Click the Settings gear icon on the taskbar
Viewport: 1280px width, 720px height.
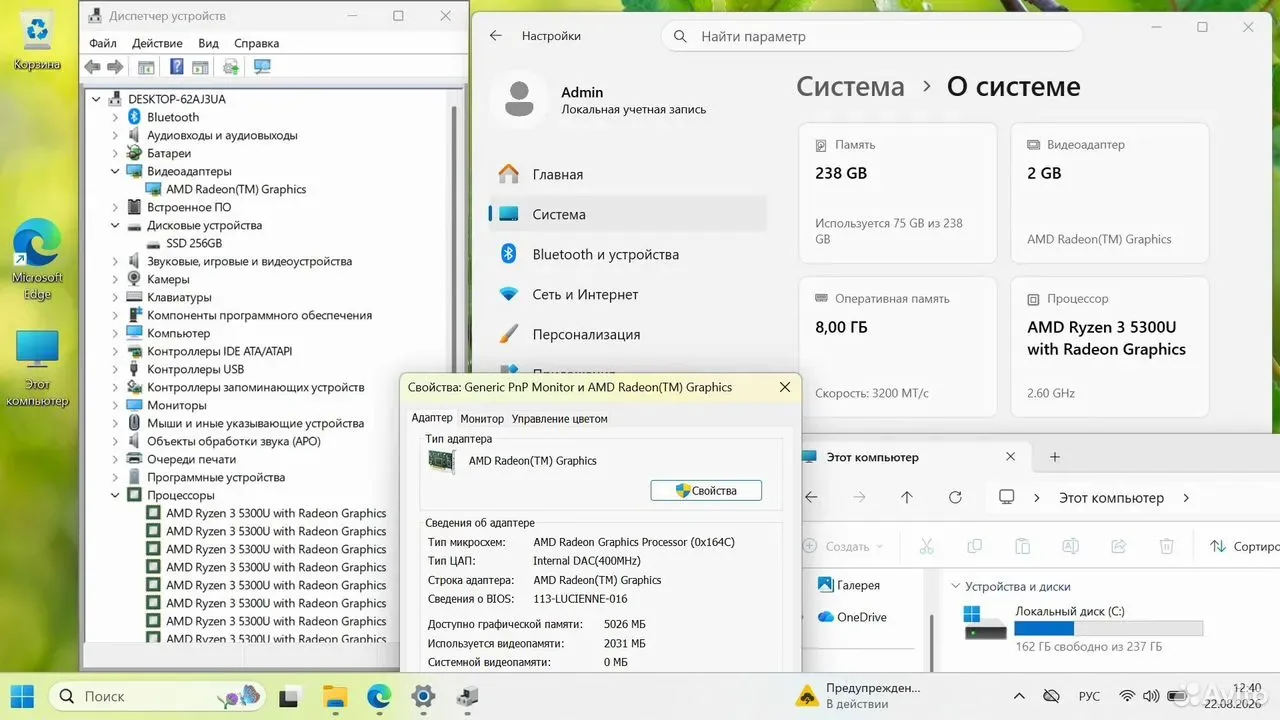[423, 696]
